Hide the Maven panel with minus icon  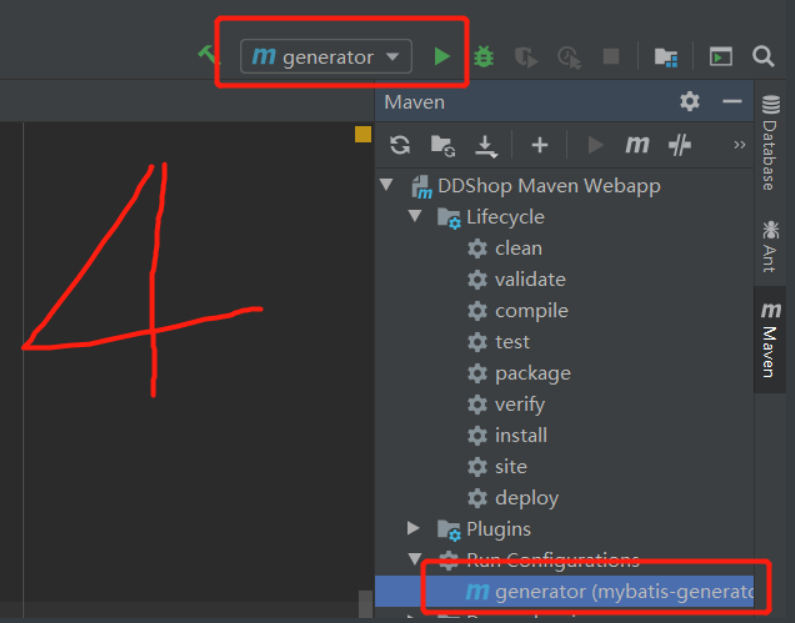732,101
